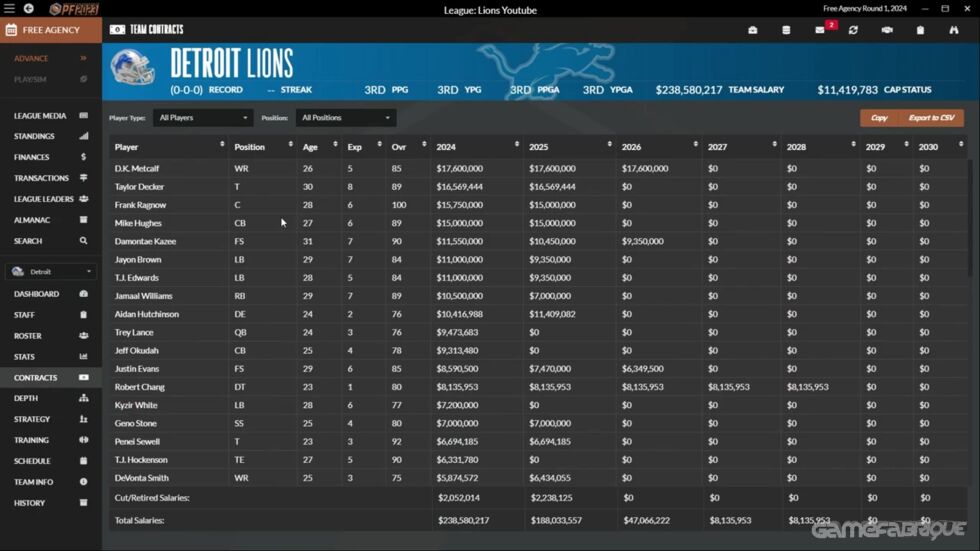Select Contracts in the sidebar
Image resolution: width=980 pixels, height=551 pixels.
pos(51,377)
